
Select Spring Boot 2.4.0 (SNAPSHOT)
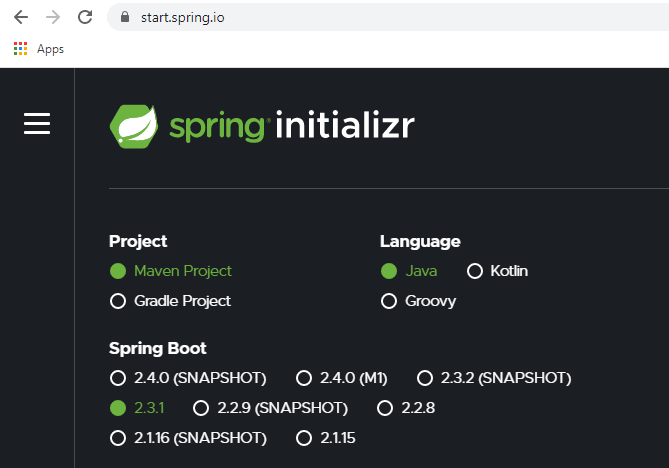coord(188,378)
